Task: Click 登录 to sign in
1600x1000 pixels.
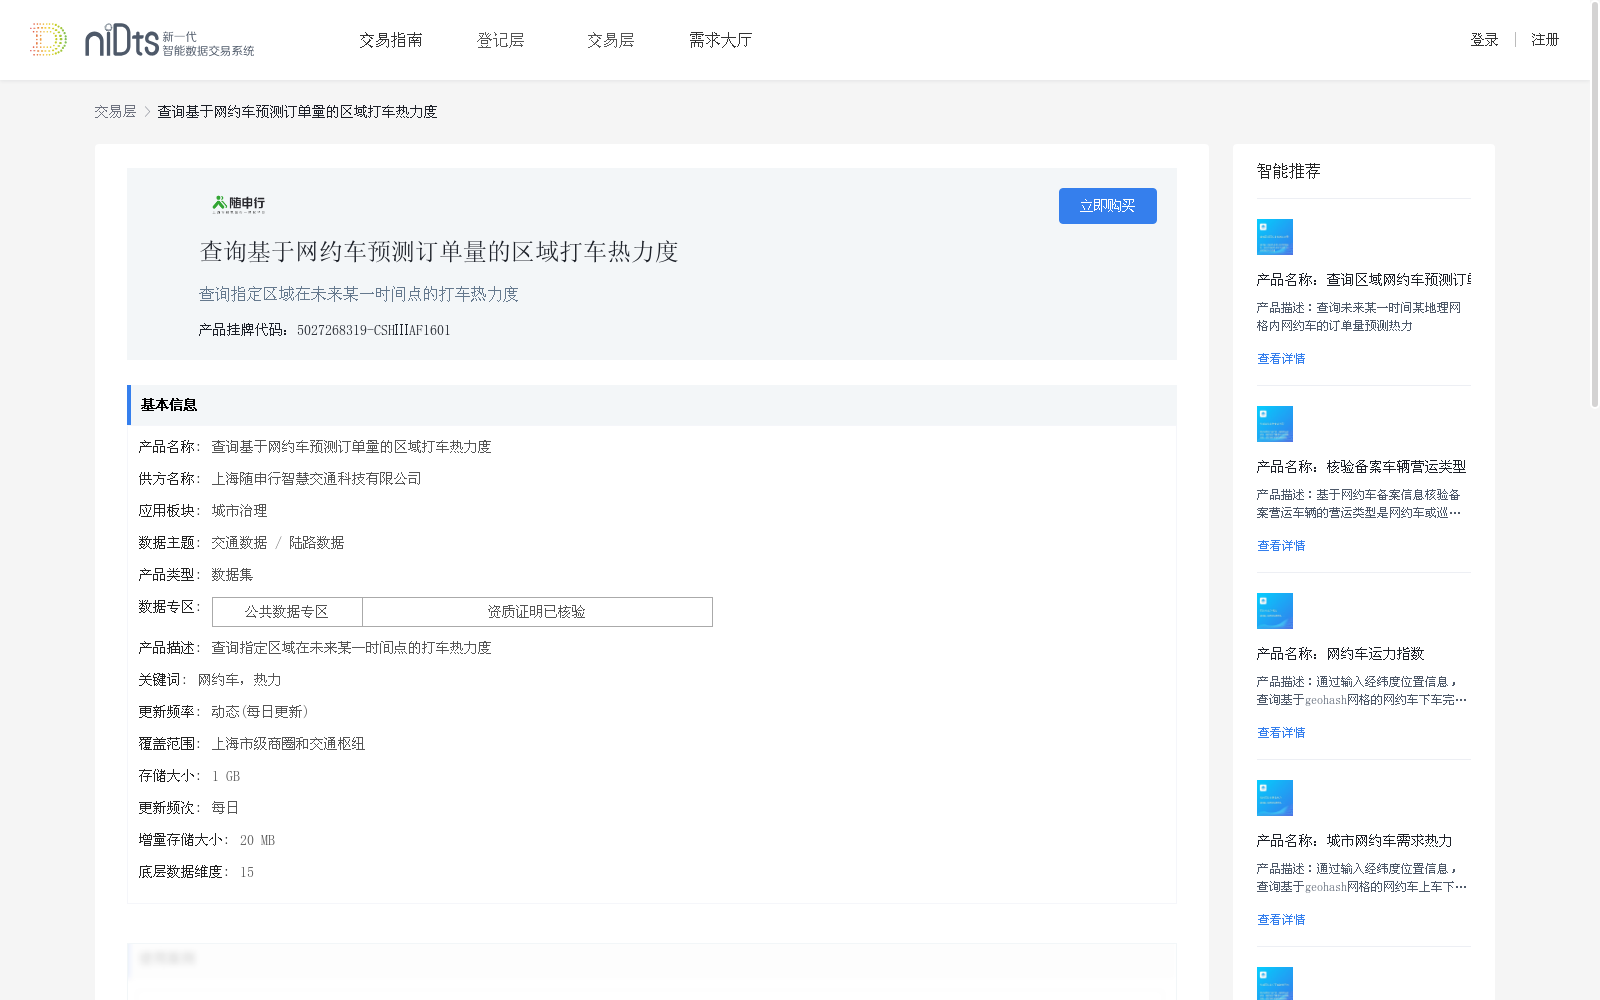Action: pyautogui.click(x=1484, y=40)
